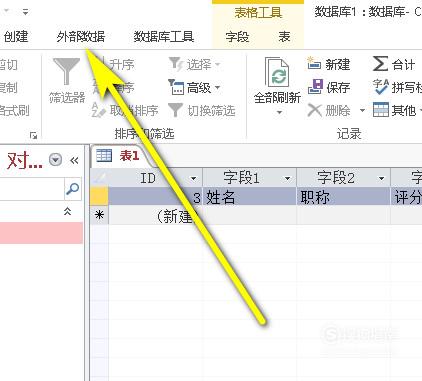Delete the record with 删除

(329, 110)
